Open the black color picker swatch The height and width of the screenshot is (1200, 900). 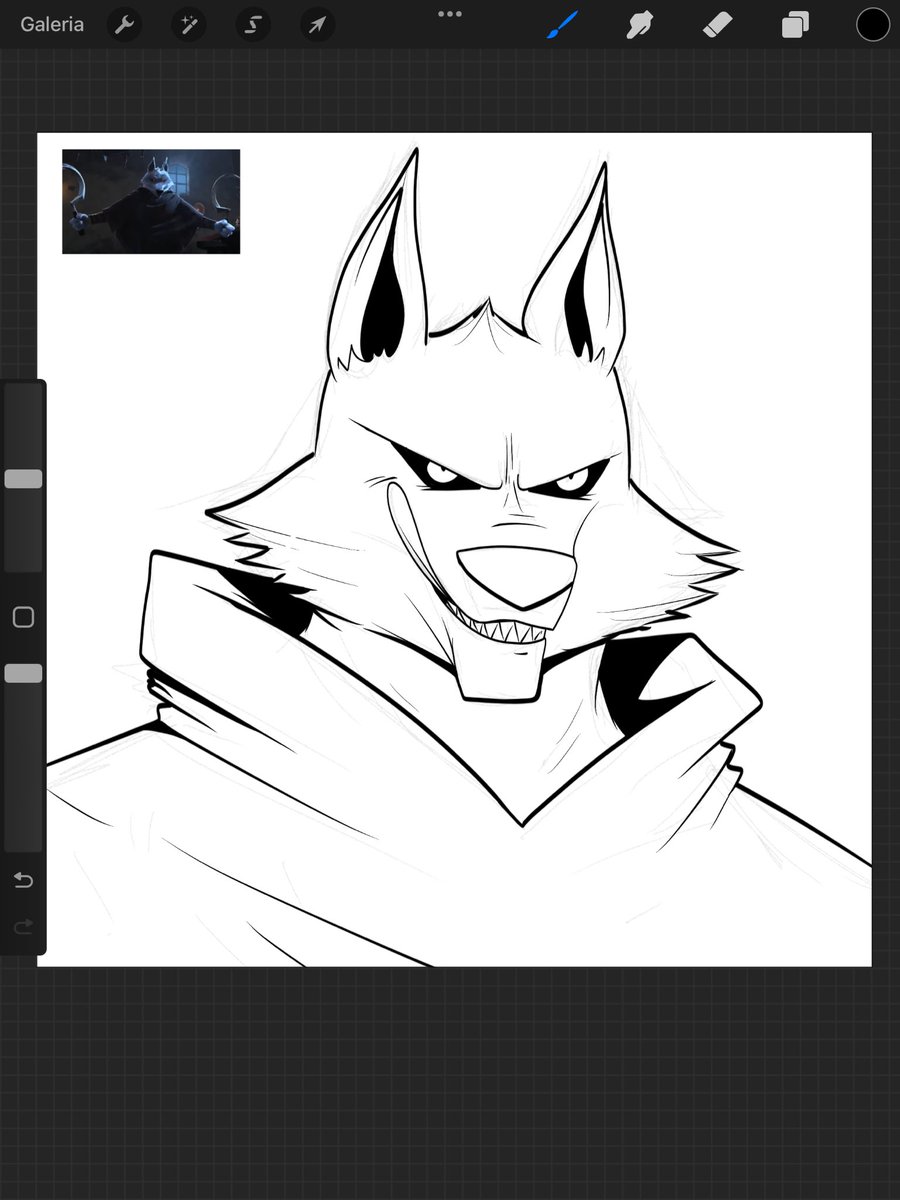tap(873, 25)
